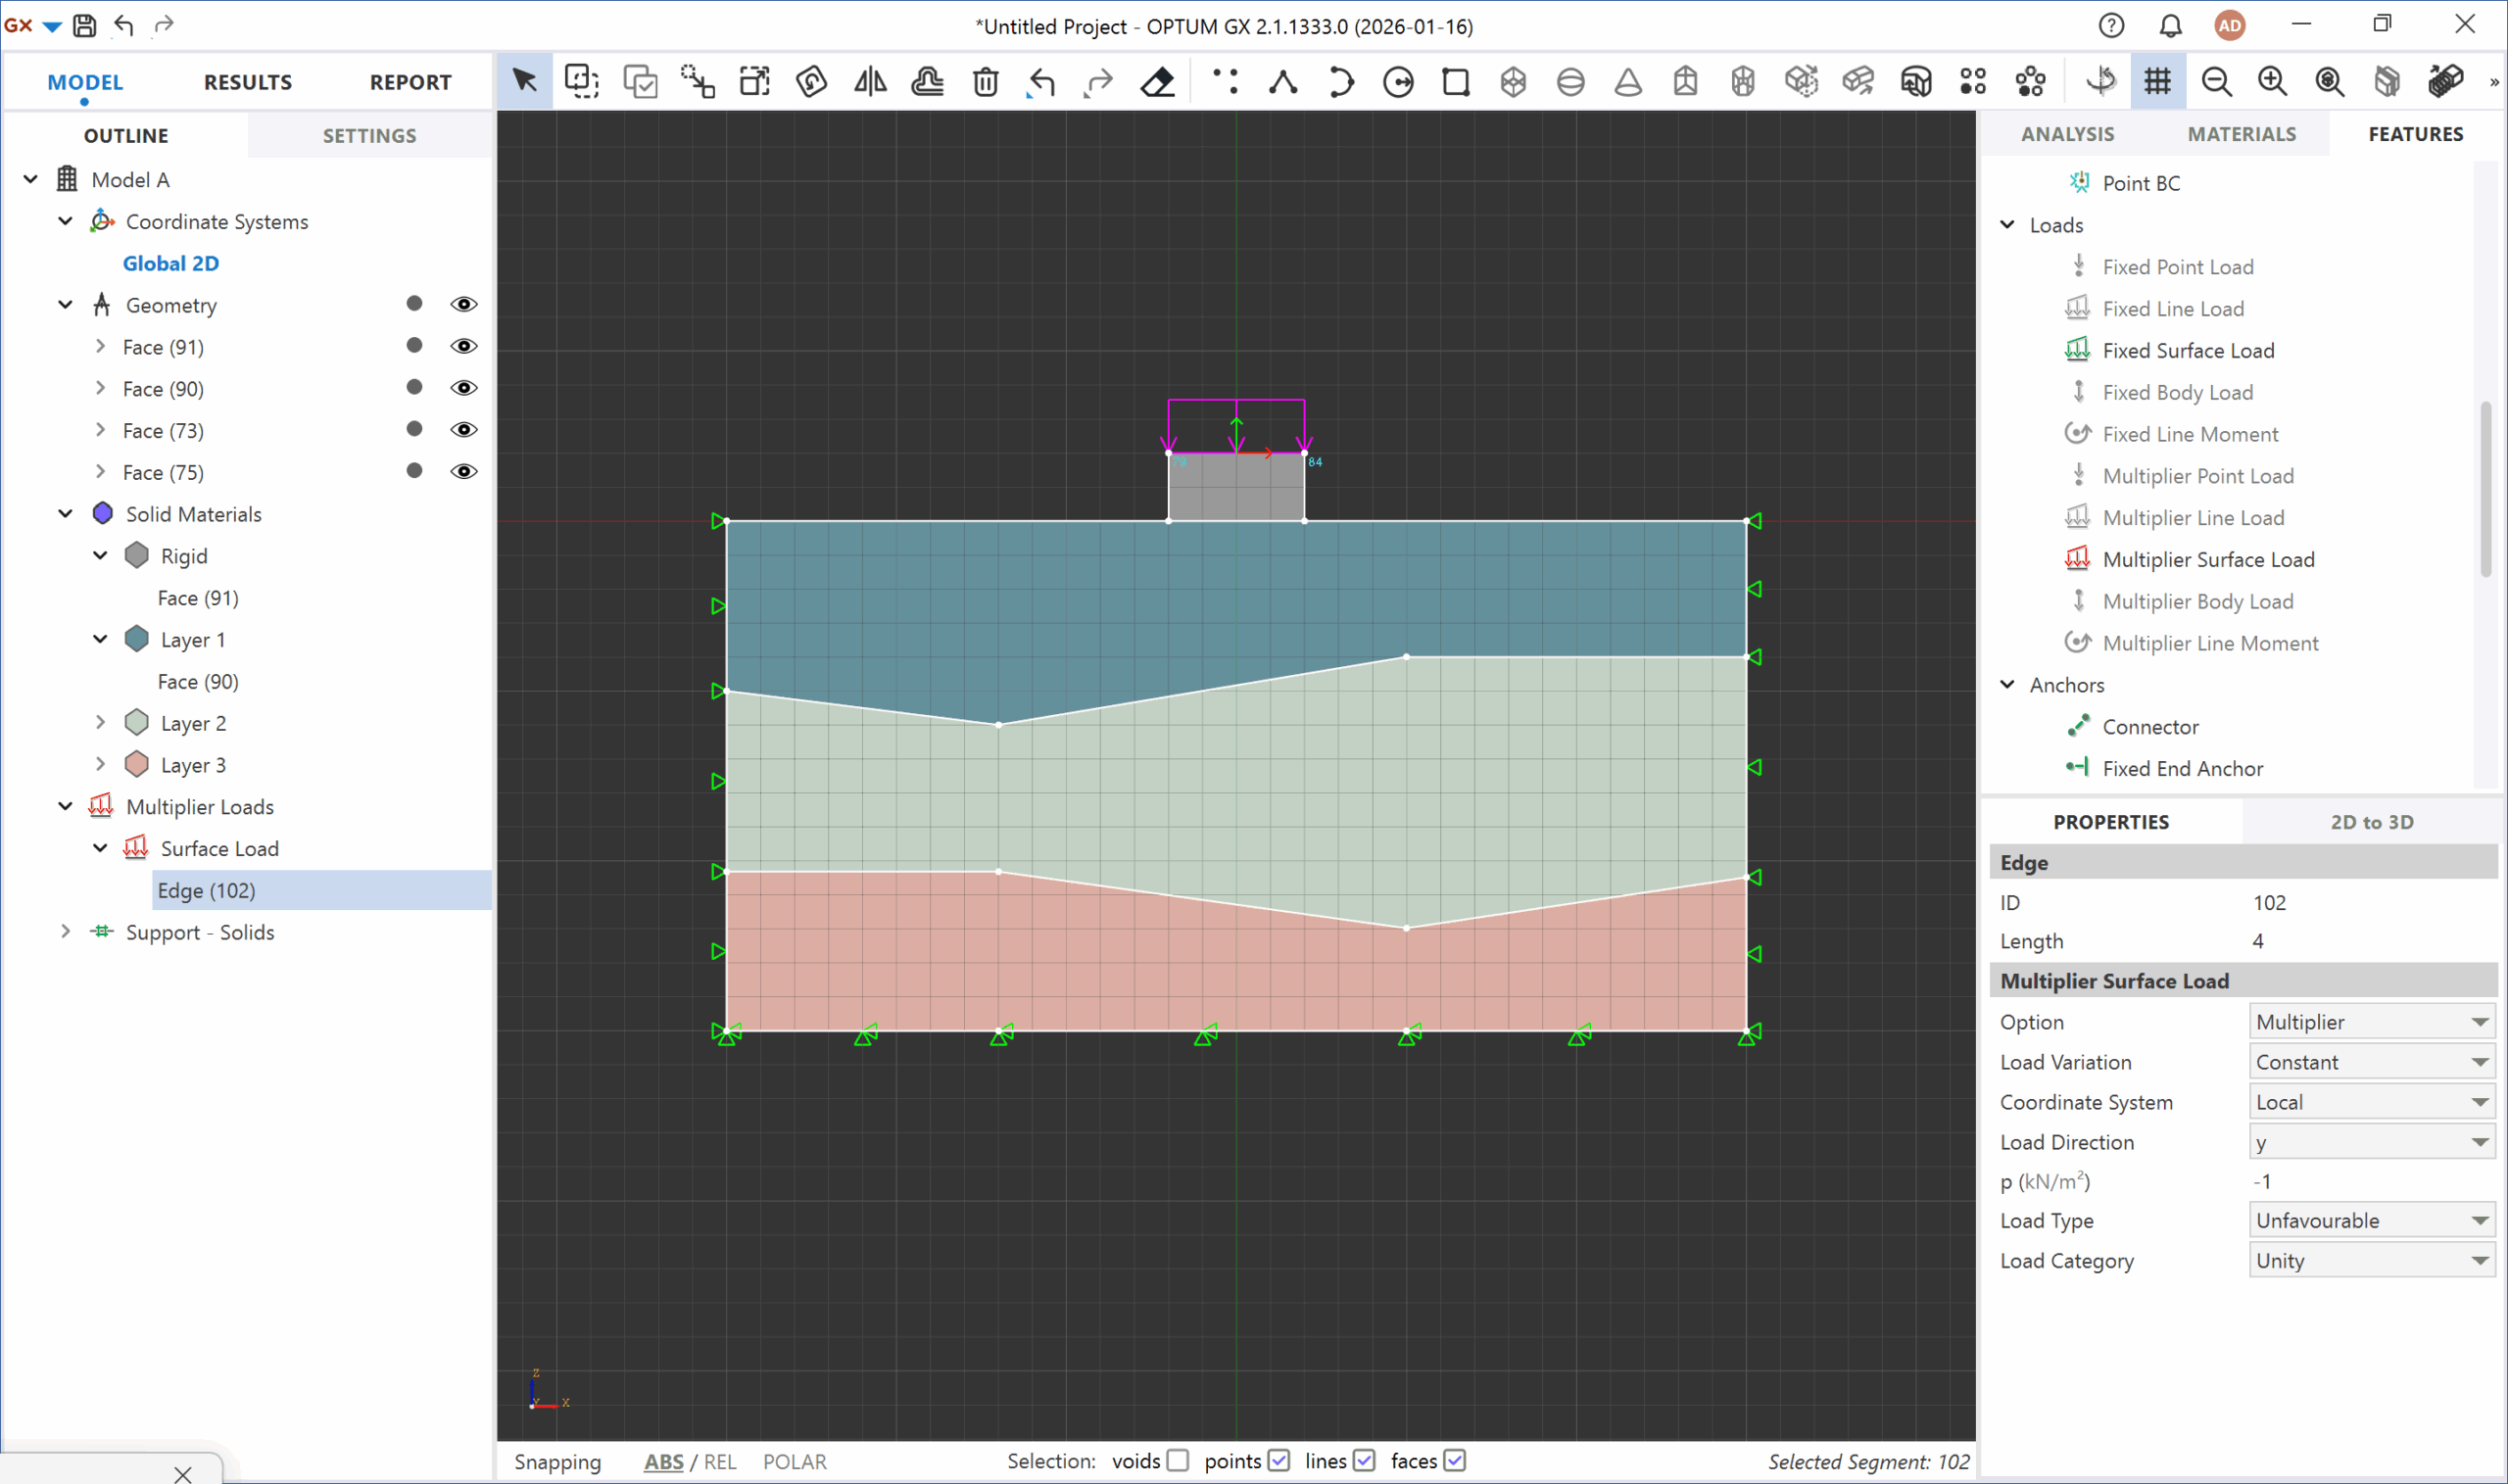Open the notifications bell icon
Image resolution: width=2508 pixels, height=1484 pixels.
tap(2170, 25)
